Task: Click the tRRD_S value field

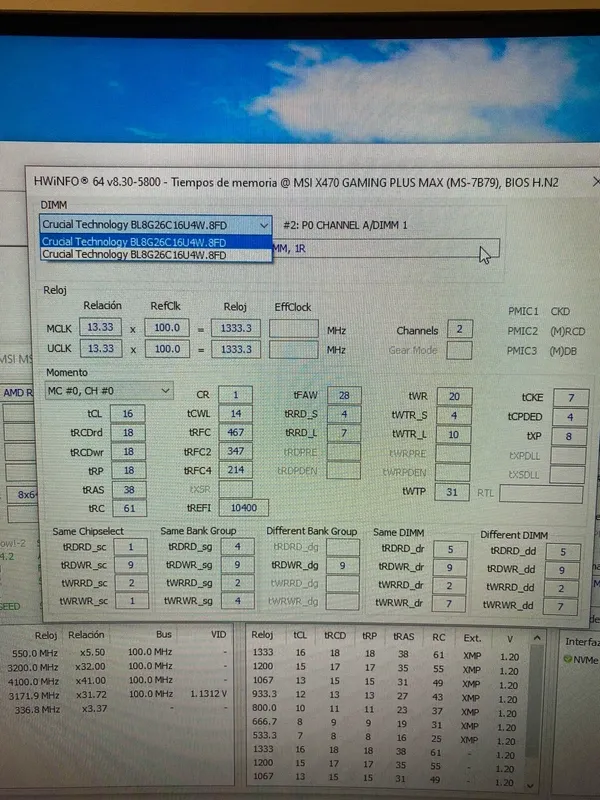Action: pyautogui.click(x=344, y=414)
